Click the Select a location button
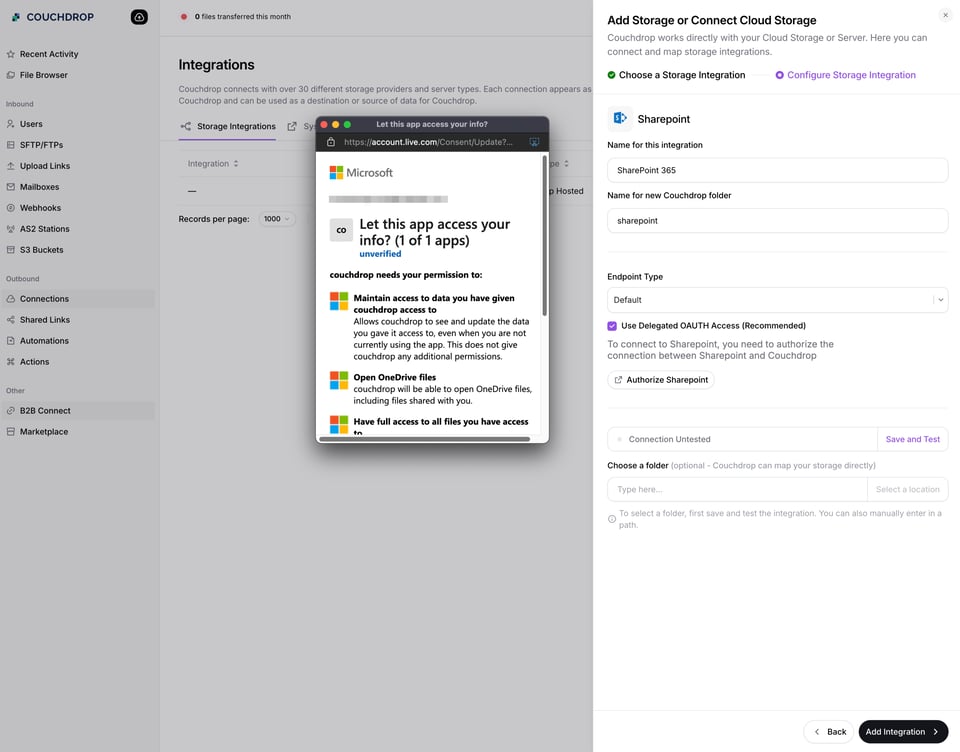The width and height of the screenshot is (960, 752). click(x=907, y=489)
